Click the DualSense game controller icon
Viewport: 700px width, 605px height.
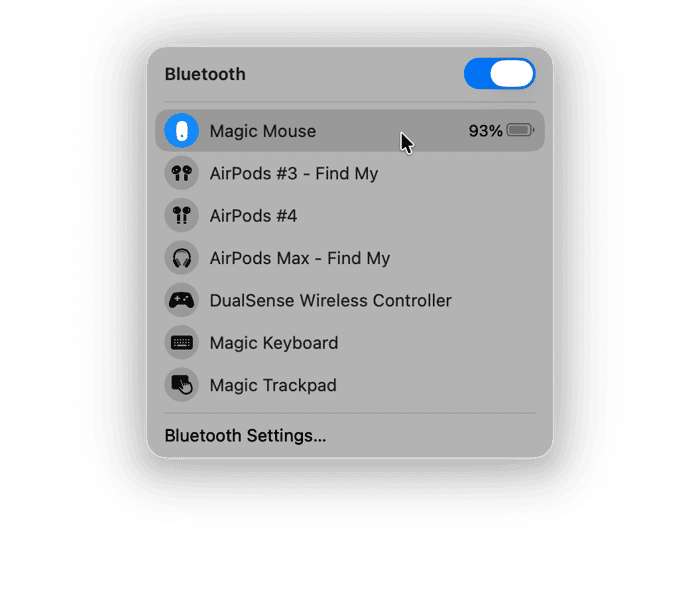point(181,300)
